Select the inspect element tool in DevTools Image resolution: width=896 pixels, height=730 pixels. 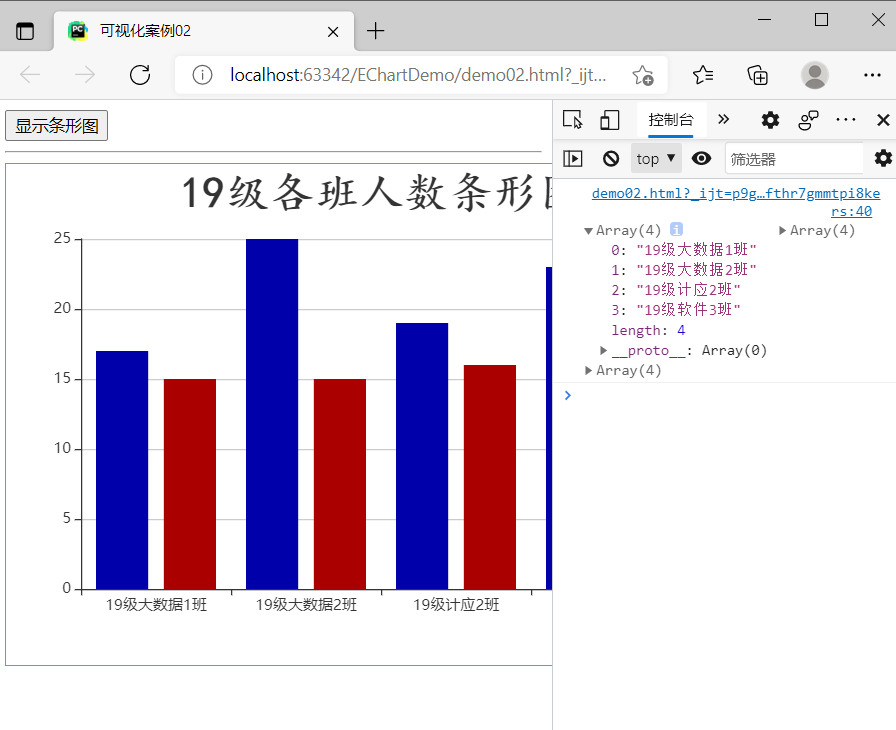(572, 119)
